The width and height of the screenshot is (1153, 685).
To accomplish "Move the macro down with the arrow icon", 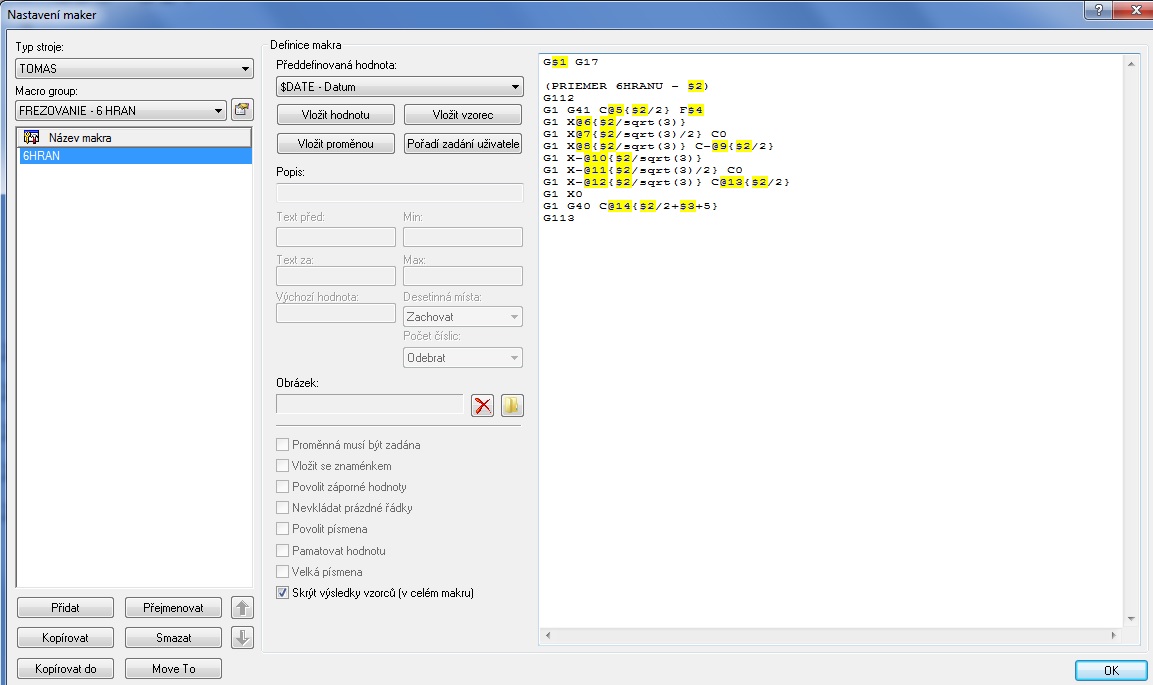I will [x=243, y=637].
